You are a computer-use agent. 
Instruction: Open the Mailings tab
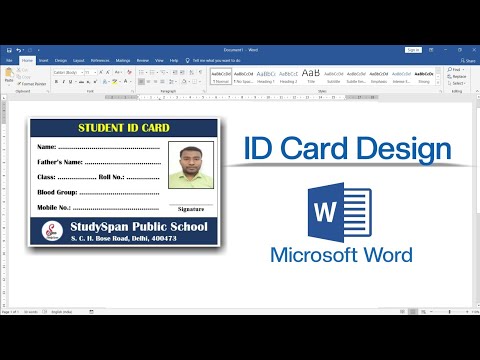click(x=123, y=61)
